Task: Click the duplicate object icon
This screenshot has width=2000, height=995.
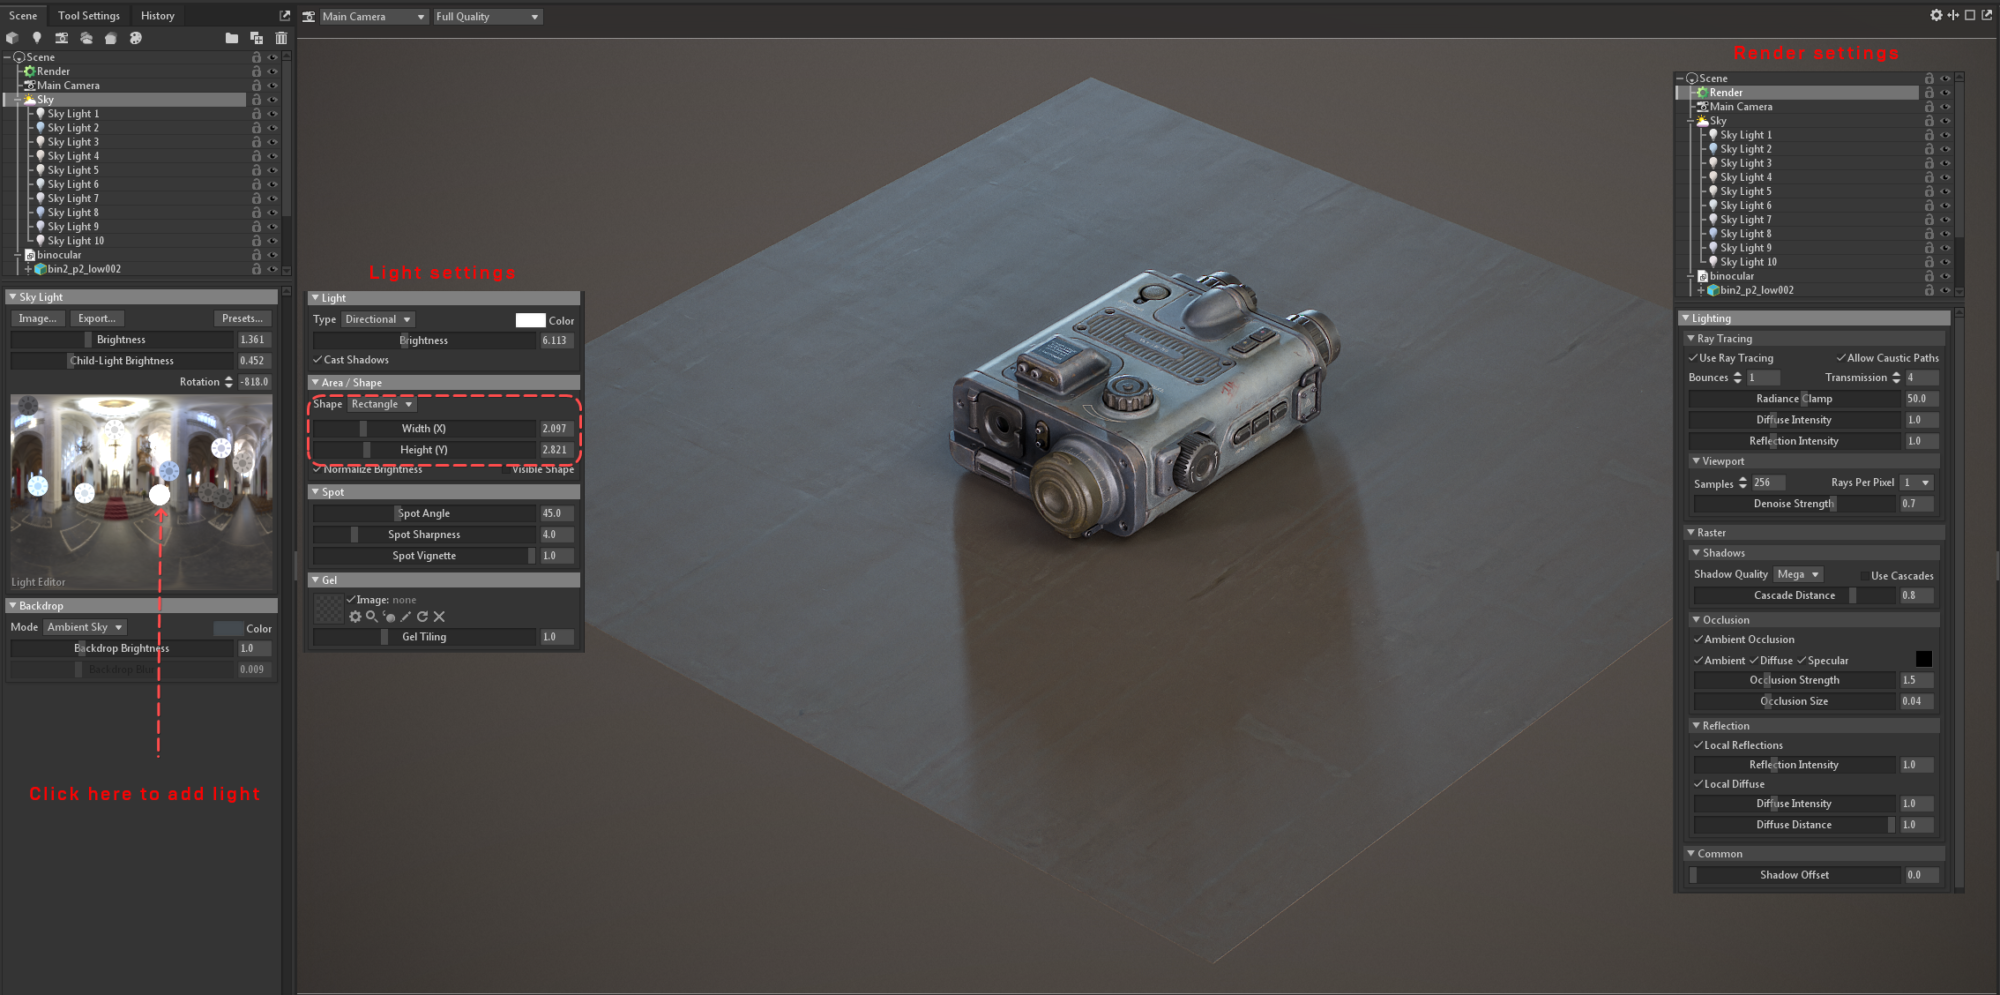Action: point(256,37)
